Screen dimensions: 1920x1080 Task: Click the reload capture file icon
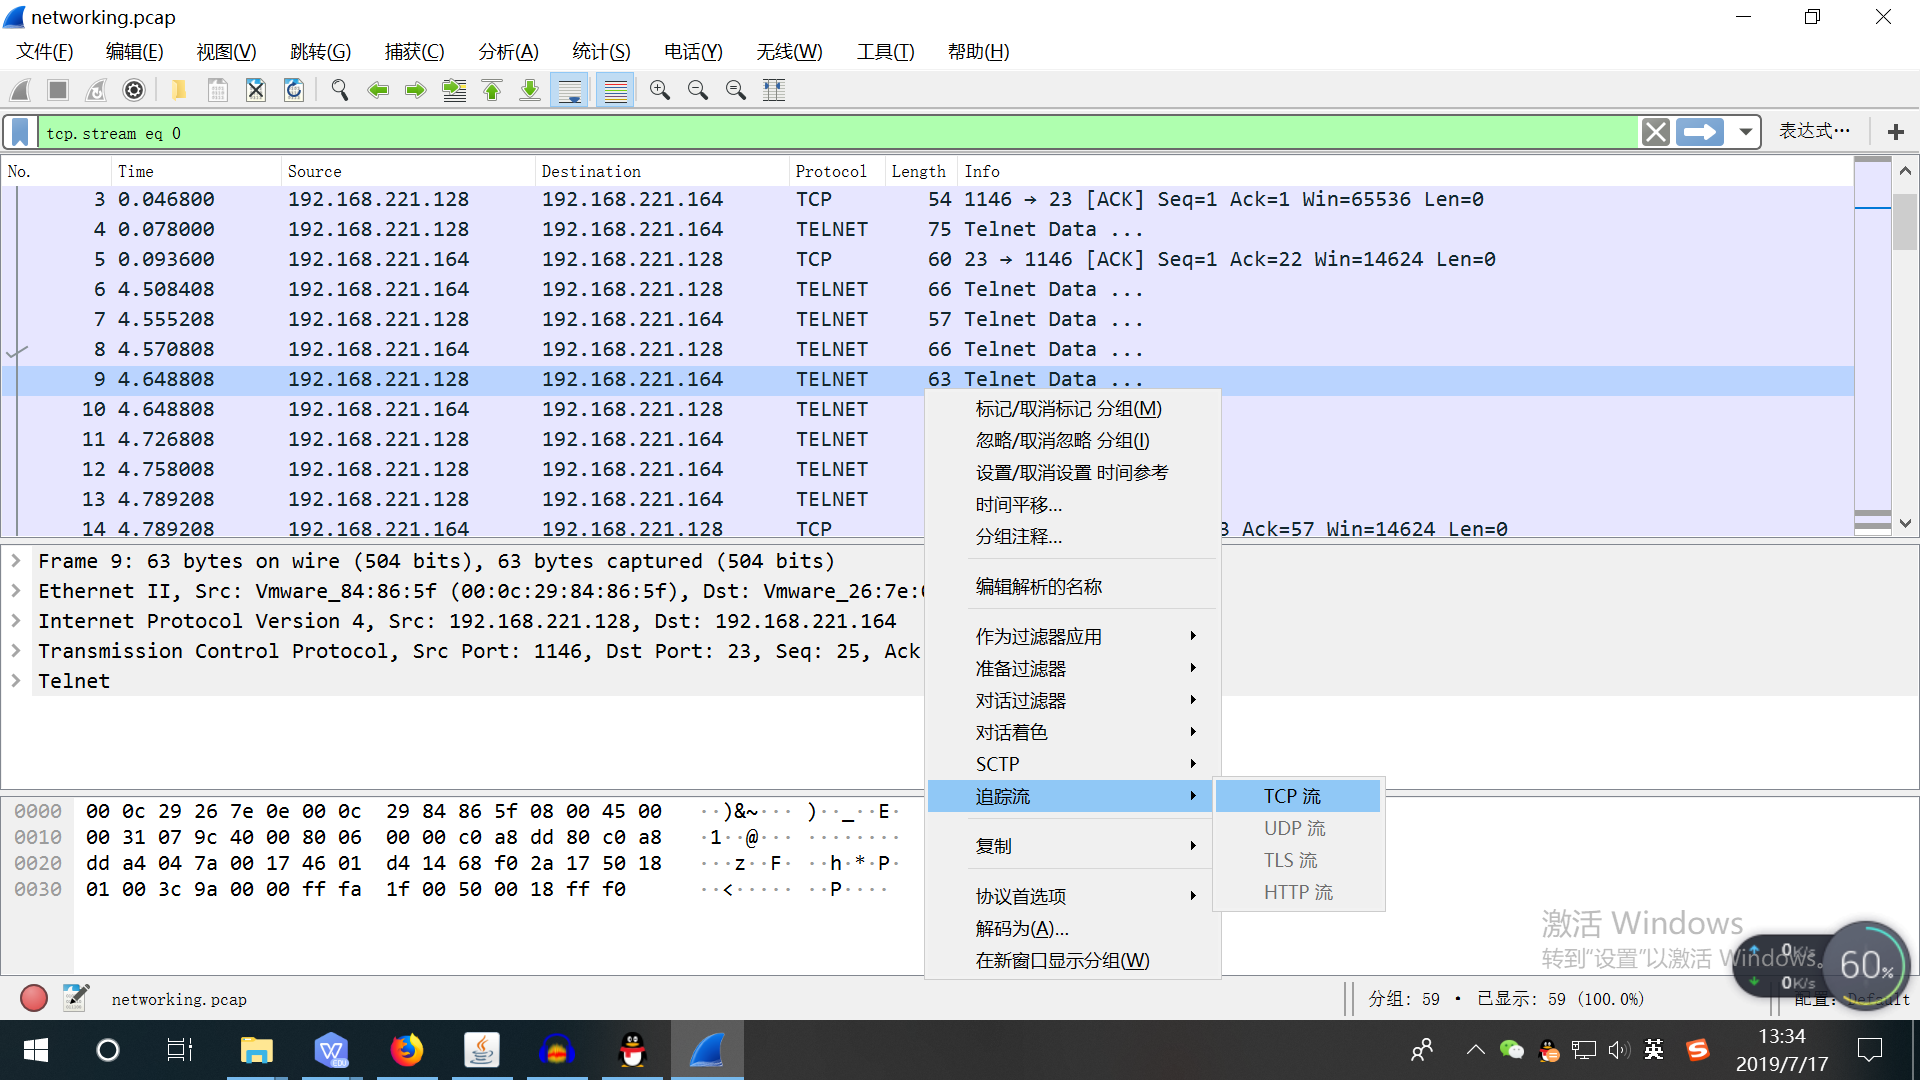[x=294, y=91]
